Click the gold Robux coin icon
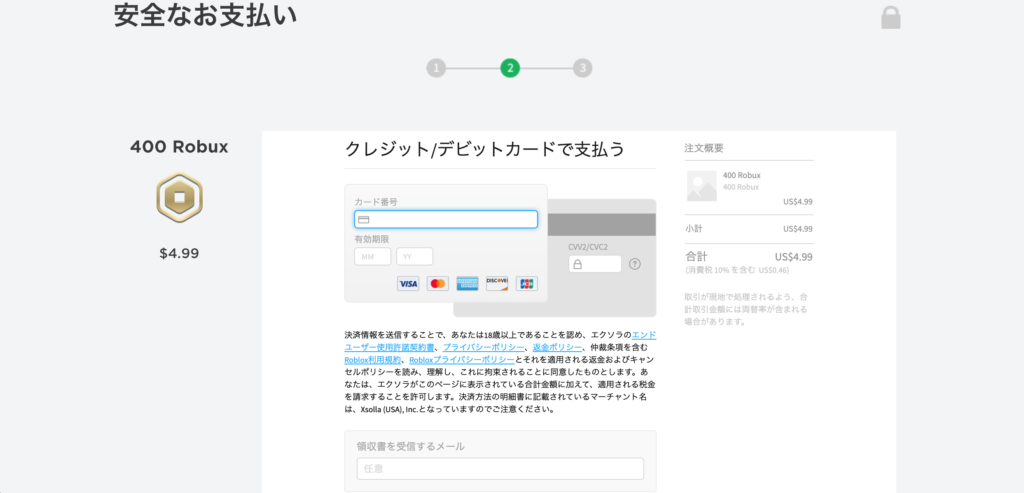 tap(180, 197)
